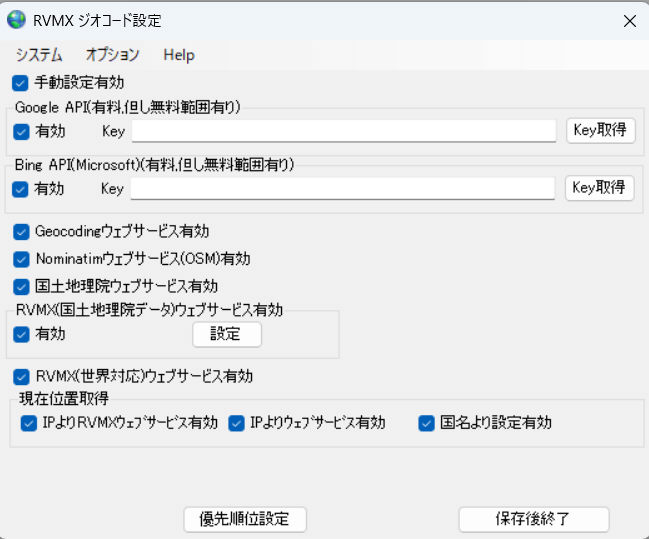Click Key取得 button for Bing API
Screen dimensions: 649x539
coord(600,187)
